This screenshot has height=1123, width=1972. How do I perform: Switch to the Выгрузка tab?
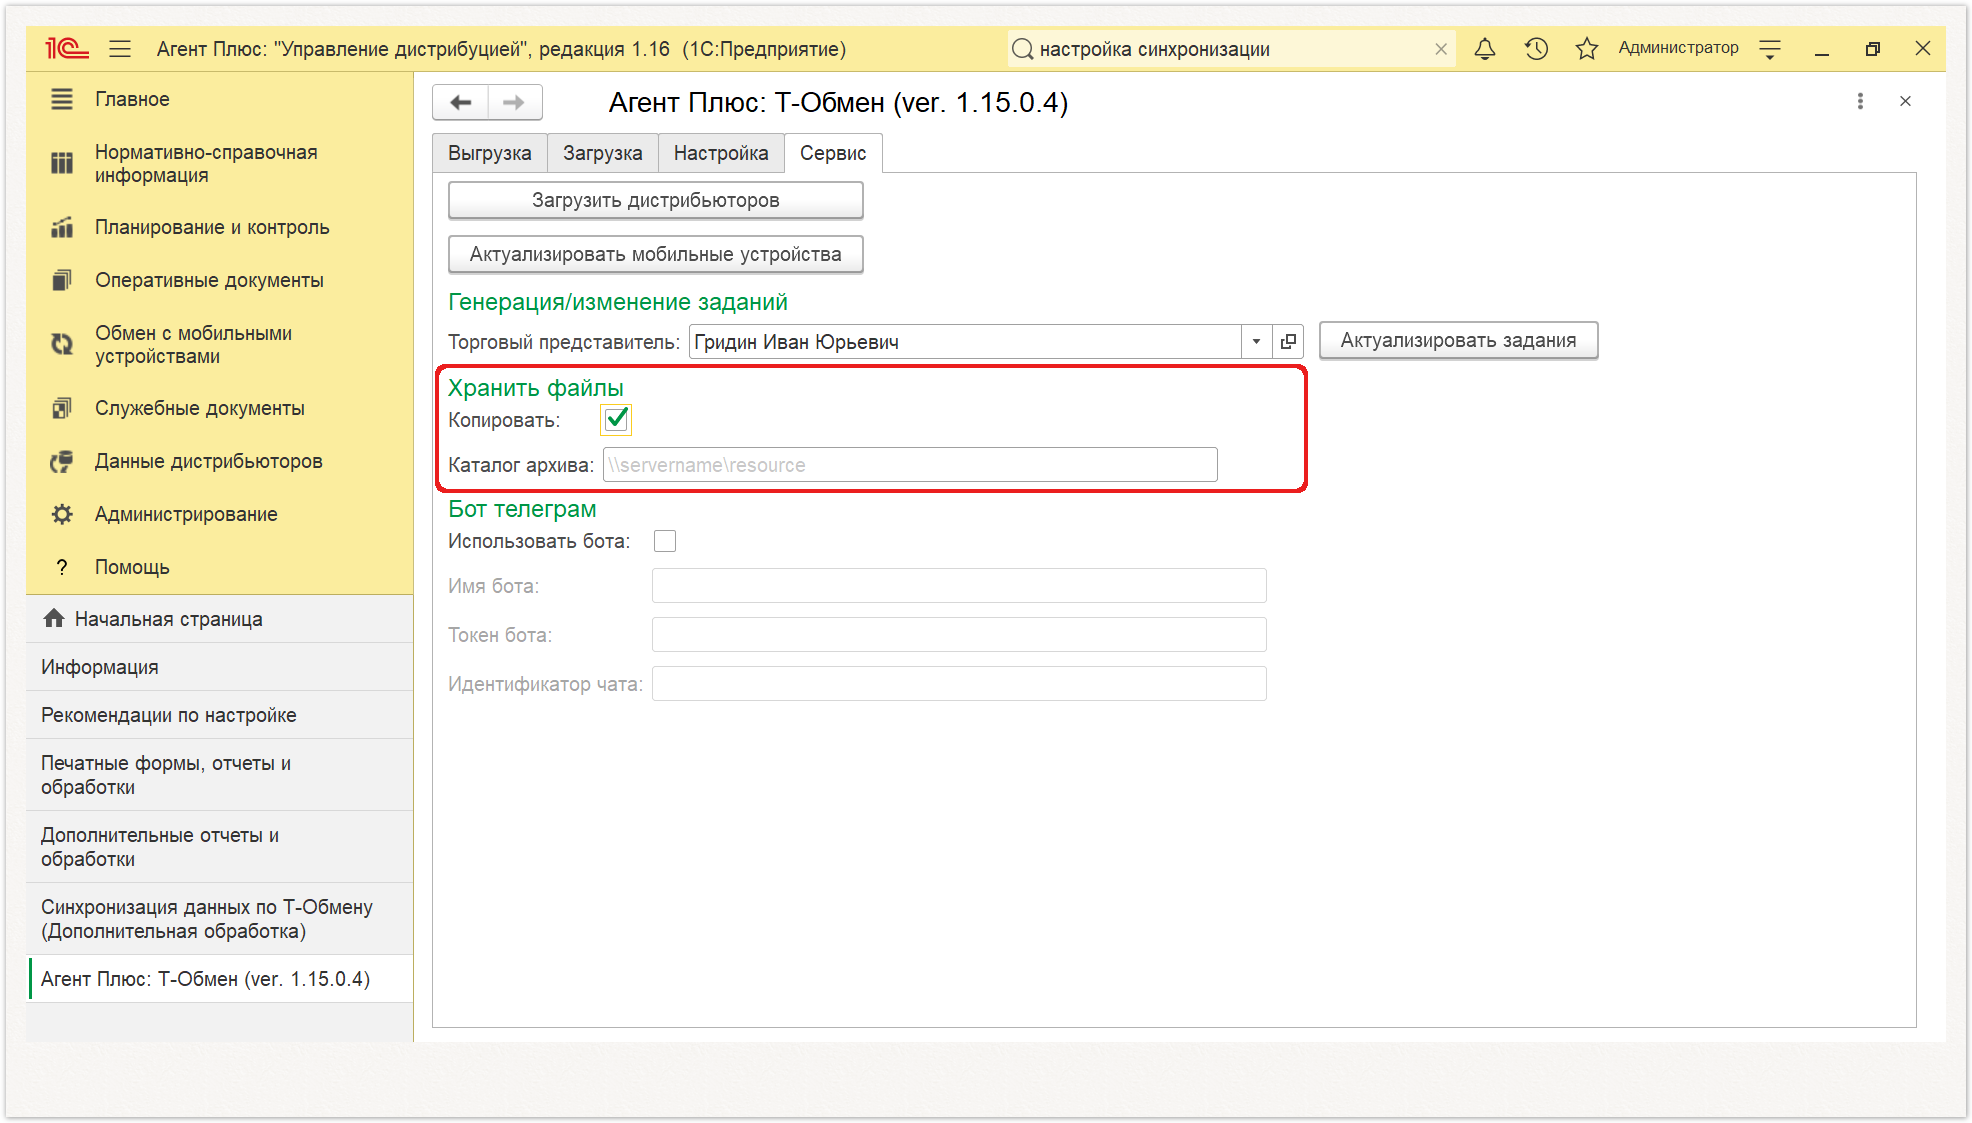click(490, 153)
